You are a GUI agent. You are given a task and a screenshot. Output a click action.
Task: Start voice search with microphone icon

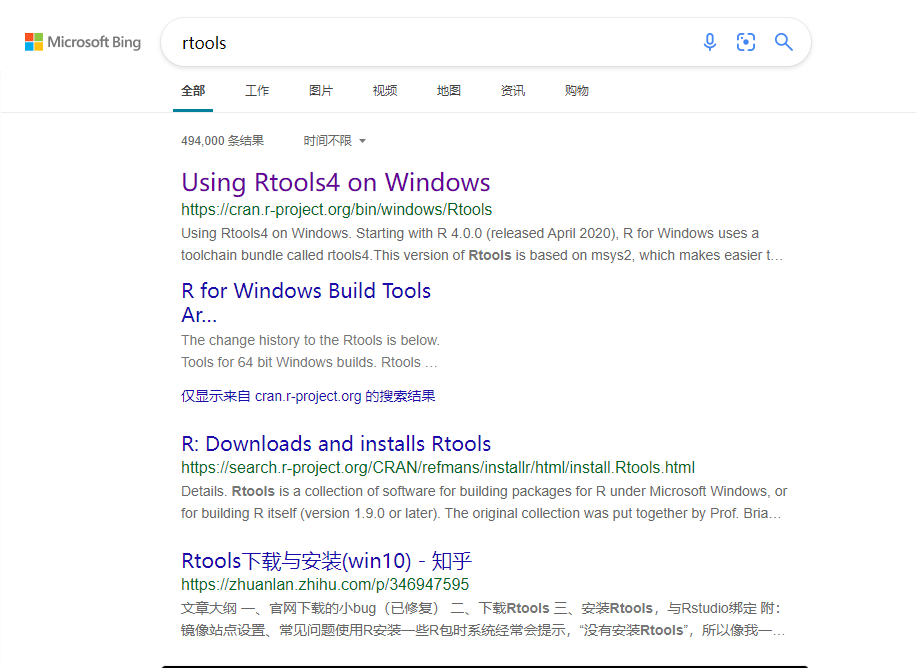[710, 42]
